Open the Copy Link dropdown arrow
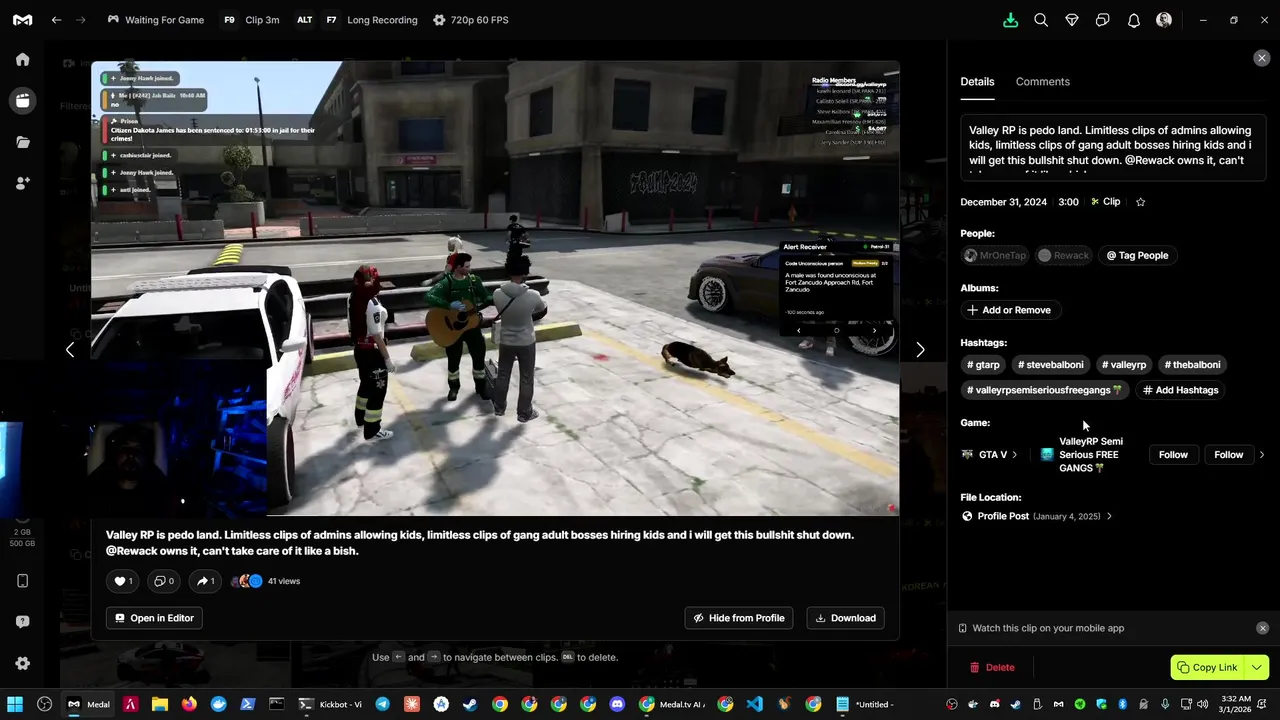 coord(1257,667)
